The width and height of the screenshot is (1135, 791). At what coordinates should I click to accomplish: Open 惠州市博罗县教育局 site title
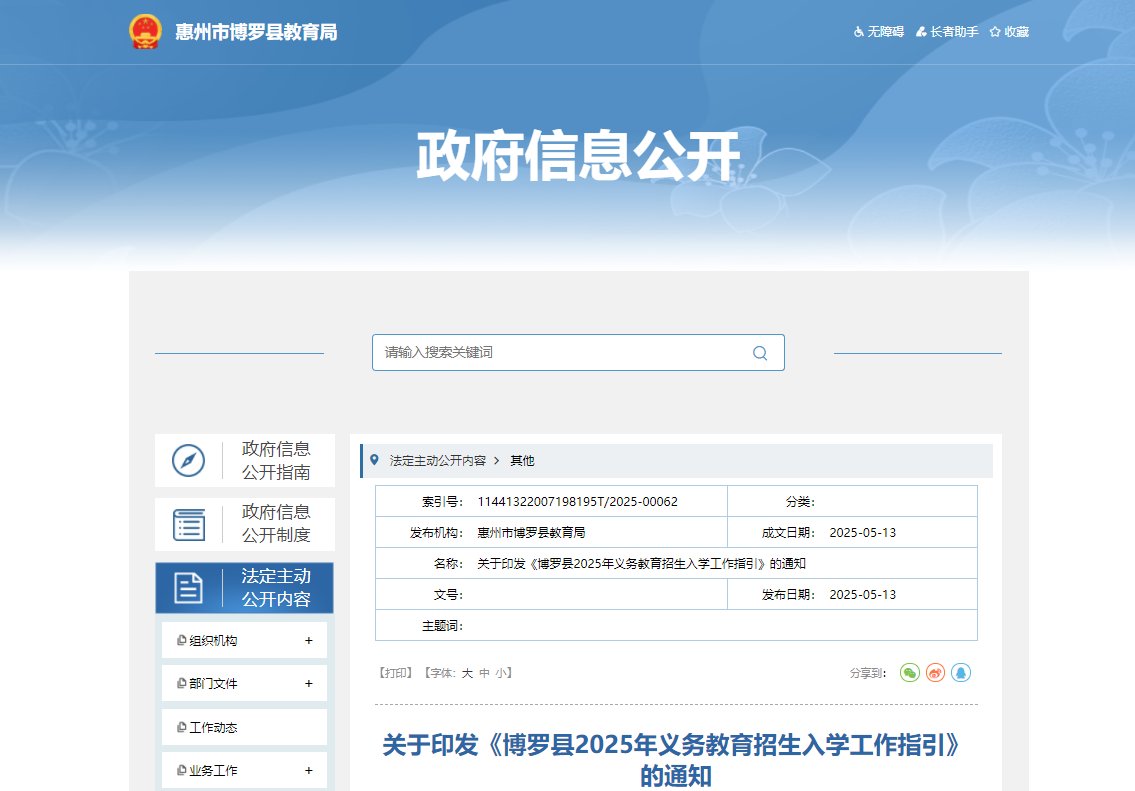click(256, 32)
